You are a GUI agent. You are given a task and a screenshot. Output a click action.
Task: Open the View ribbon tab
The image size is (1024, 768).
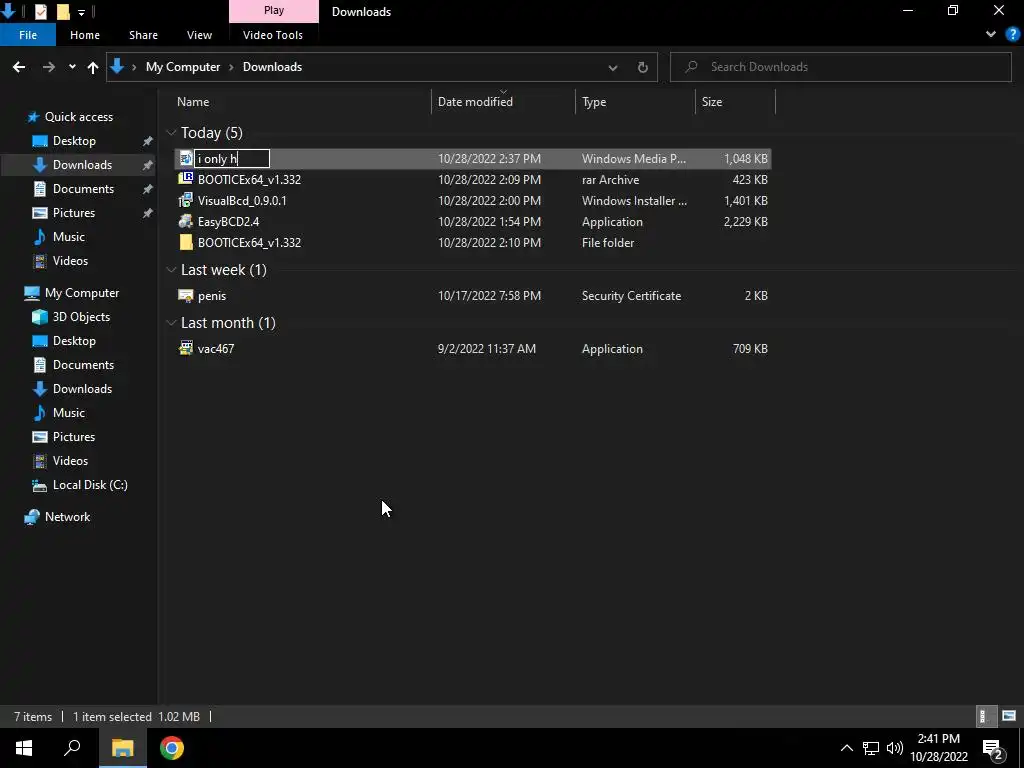click(x=199, y=35)
